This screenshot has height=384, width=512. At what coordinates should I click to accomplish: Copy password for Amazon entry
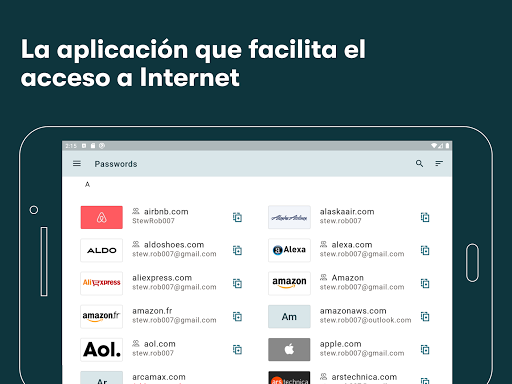pyautogui.click(x=425, y=283)
